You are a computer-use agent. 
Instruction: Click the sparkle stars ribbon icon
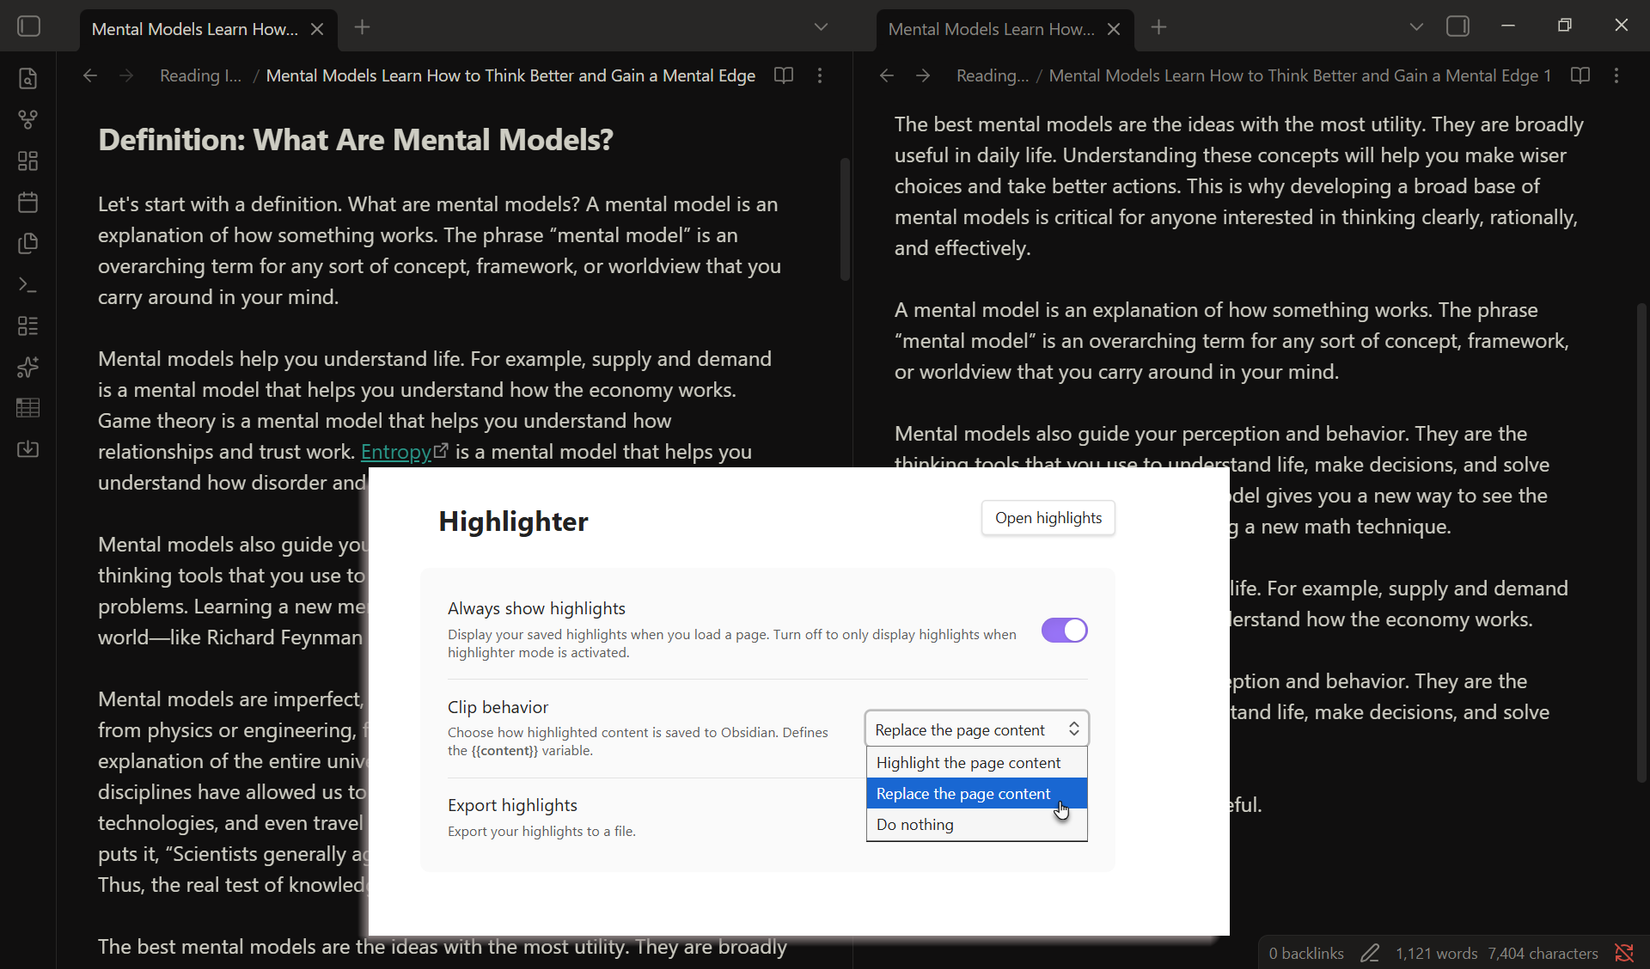coord(28,367)
